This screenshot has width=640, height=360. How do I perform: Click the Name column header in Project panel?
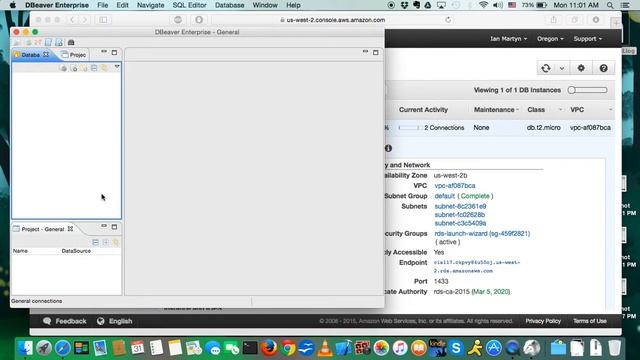(20, 251)
